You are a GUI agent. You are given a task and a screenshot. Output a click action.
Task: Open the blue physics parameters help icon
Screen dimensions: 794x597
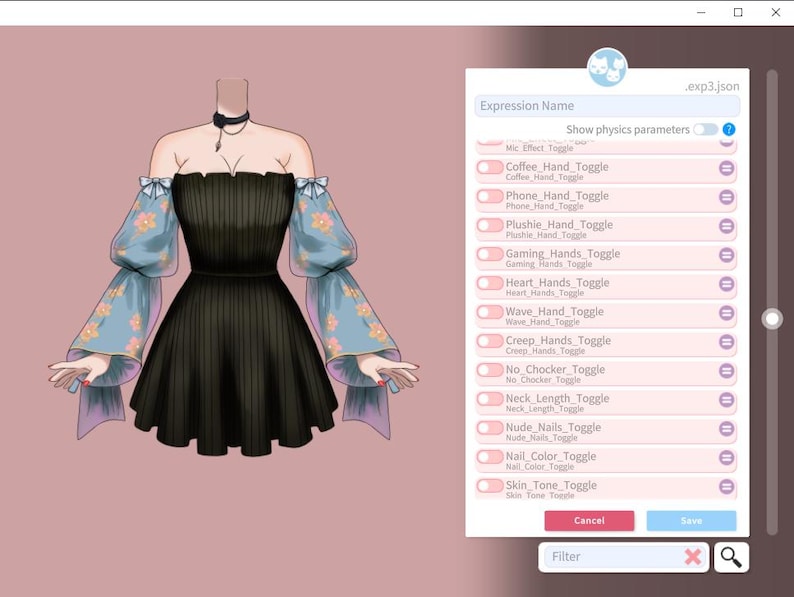729,130
